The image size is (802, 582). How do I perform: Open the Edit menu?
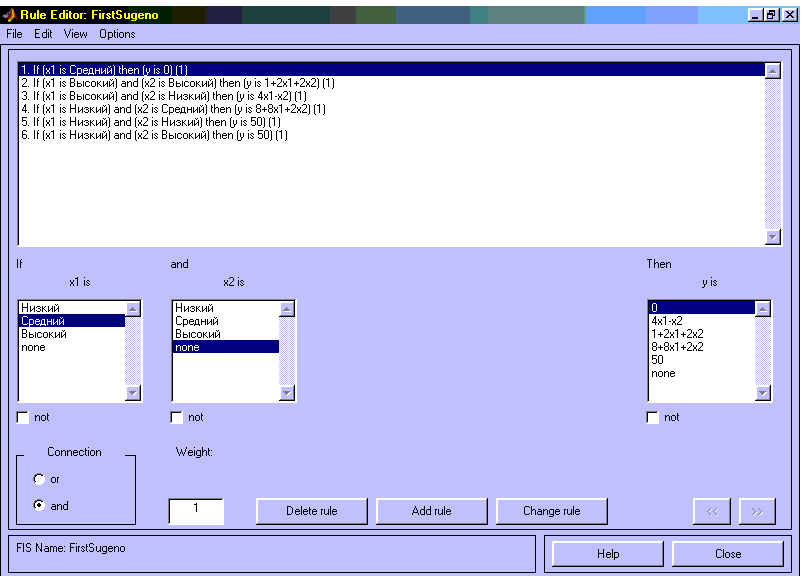click(x=43, y=34)
